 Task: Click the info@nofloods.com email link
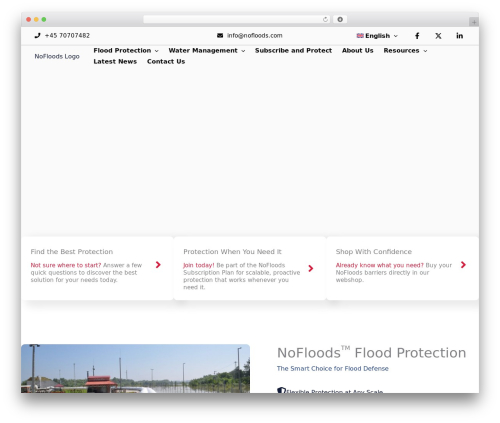point(255,35)
